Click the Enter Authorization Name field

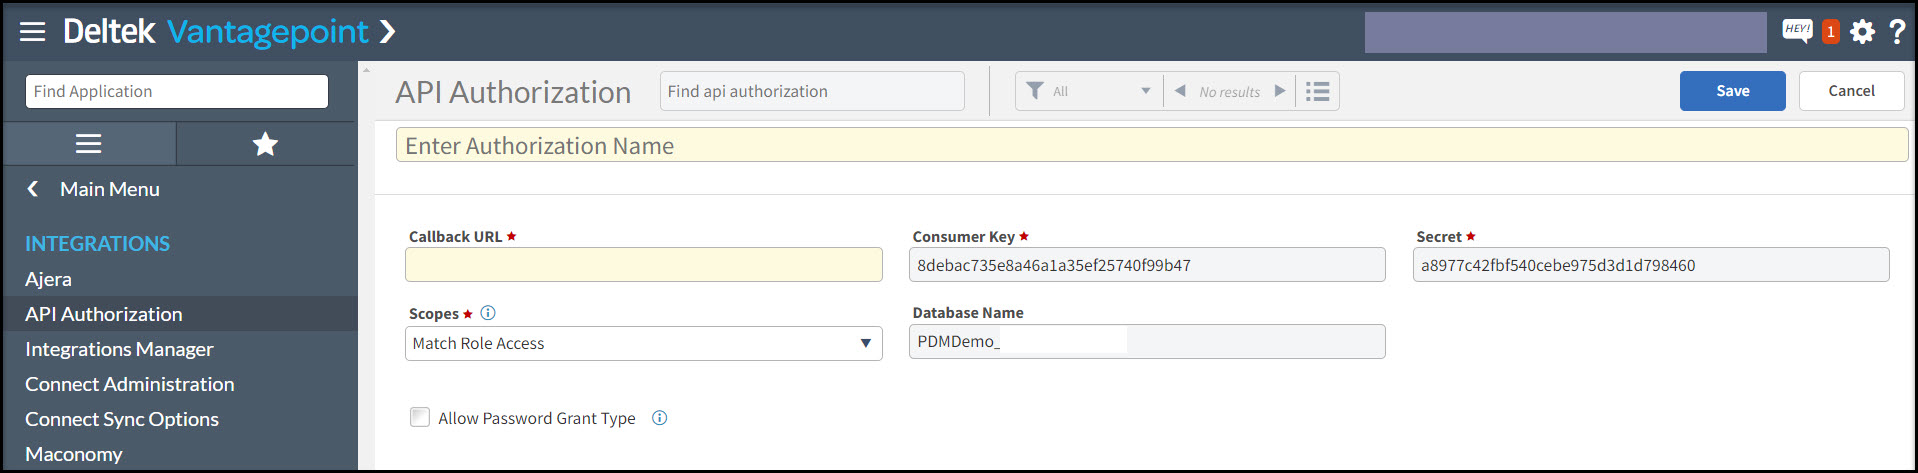[x=1152, y=145]
